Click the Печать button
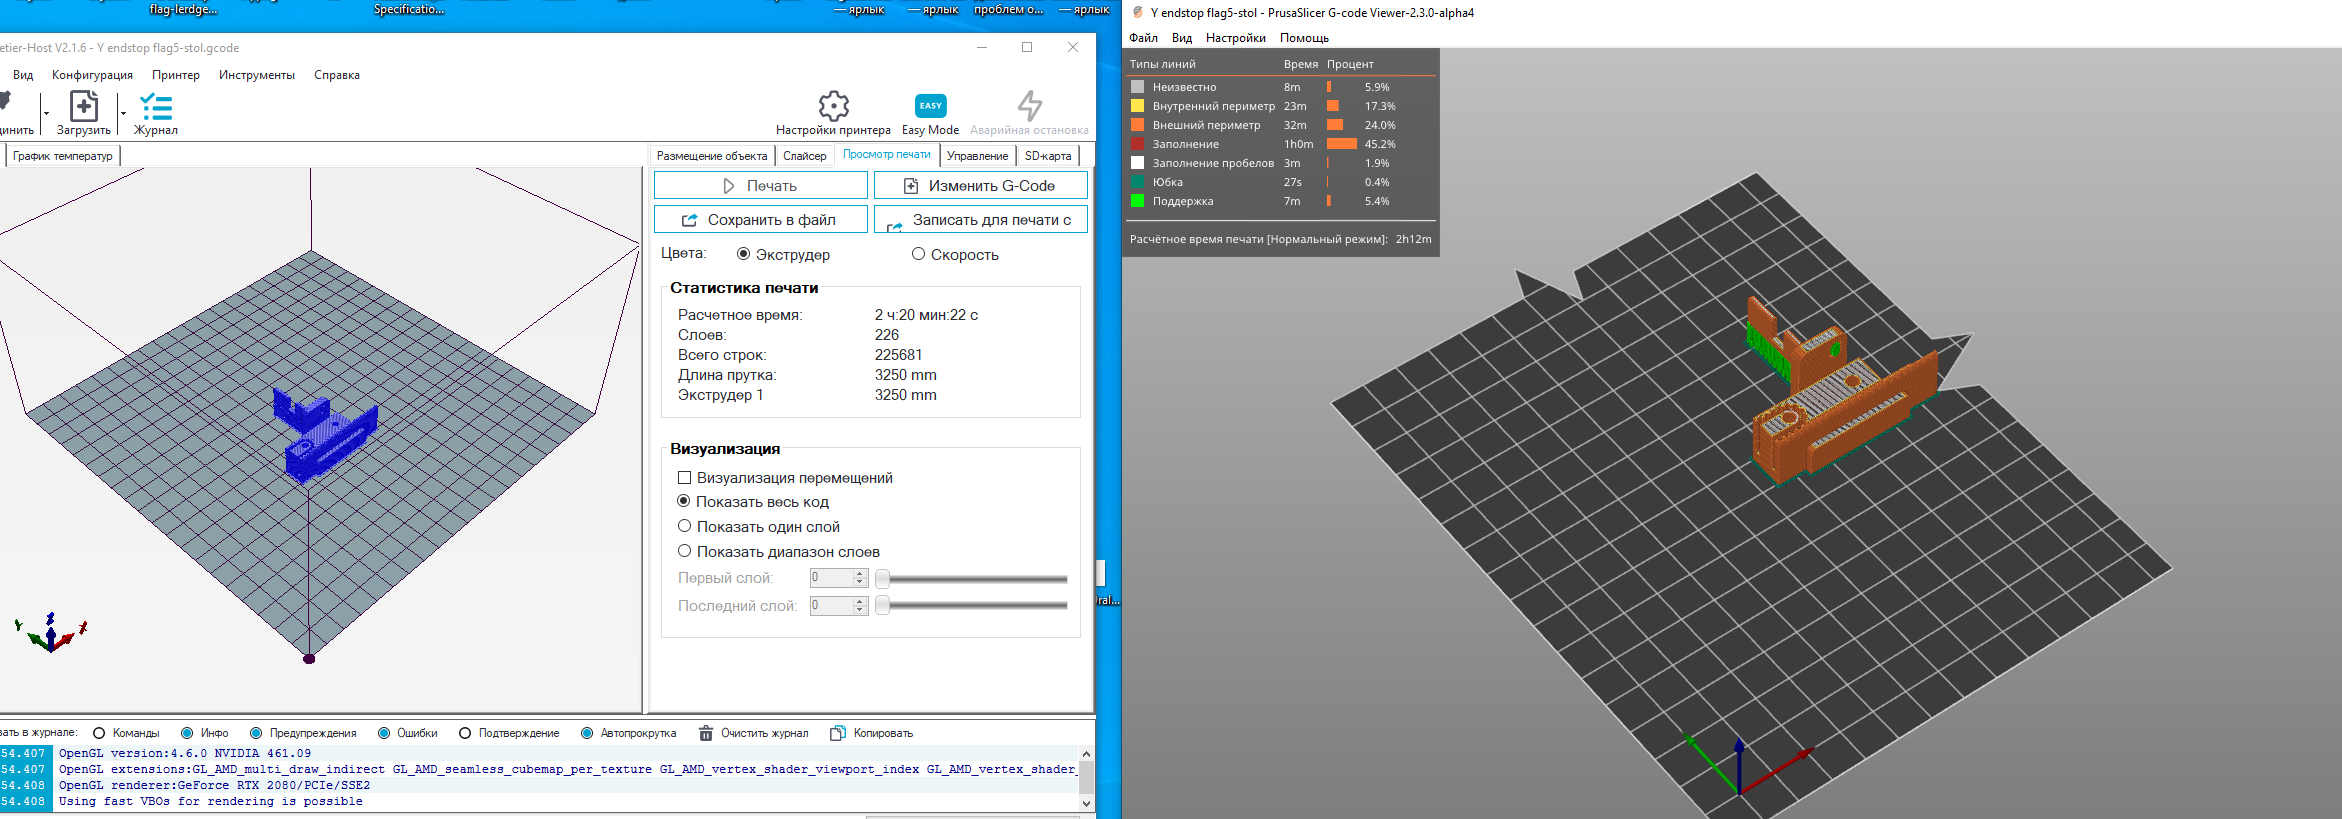The width and height of the screenshot is (2342, 819). pos(761,186)
